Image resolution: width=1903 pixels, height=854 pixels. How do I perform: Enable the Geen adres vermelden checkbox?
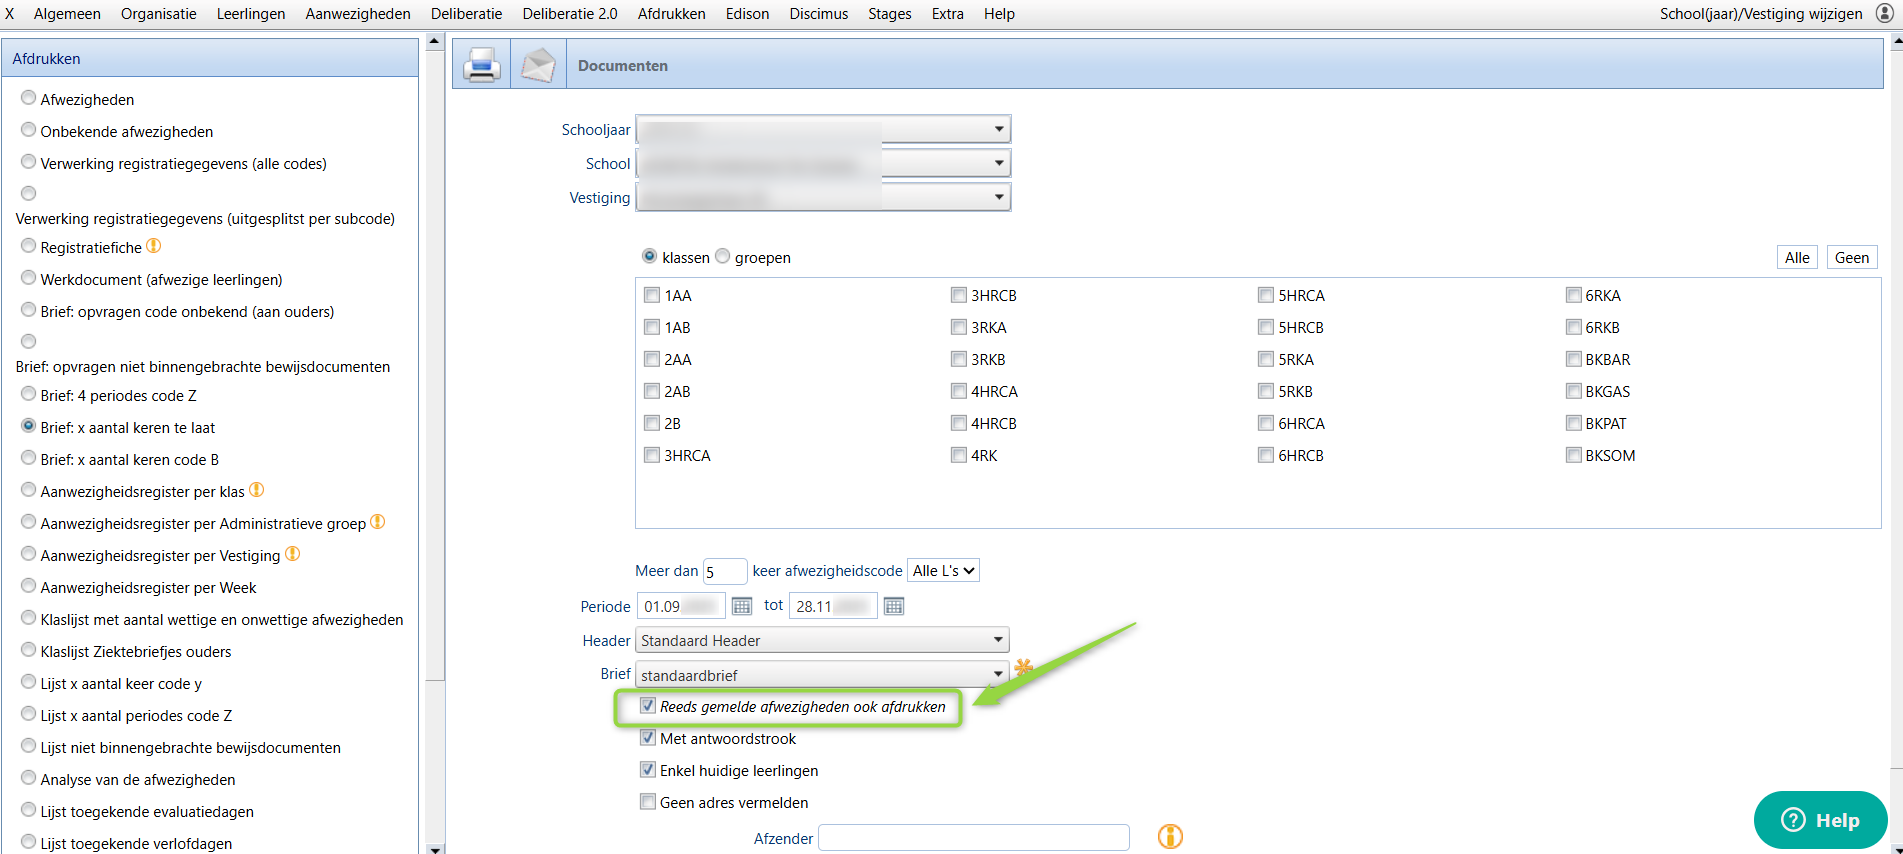point(648,802)
